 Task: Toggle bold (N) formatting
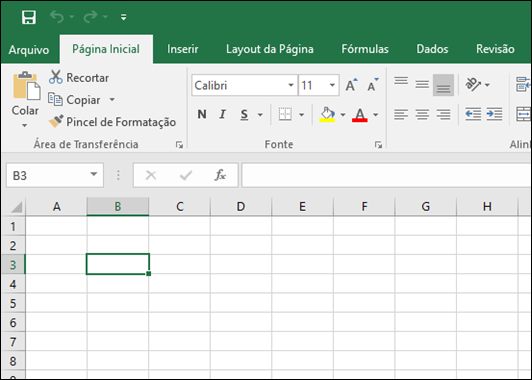point(202,114)
